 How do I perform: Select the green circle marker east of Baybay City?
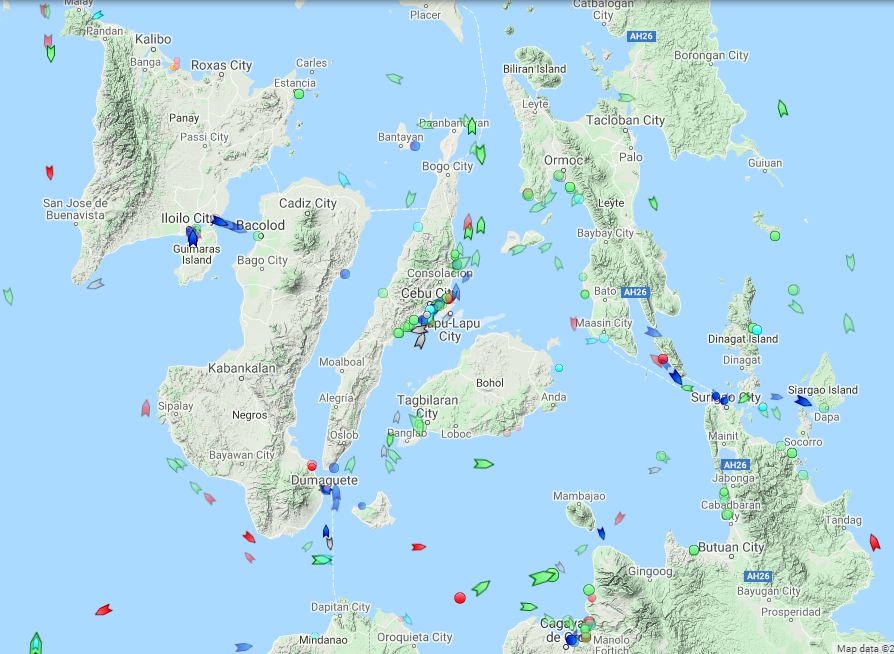775,236
